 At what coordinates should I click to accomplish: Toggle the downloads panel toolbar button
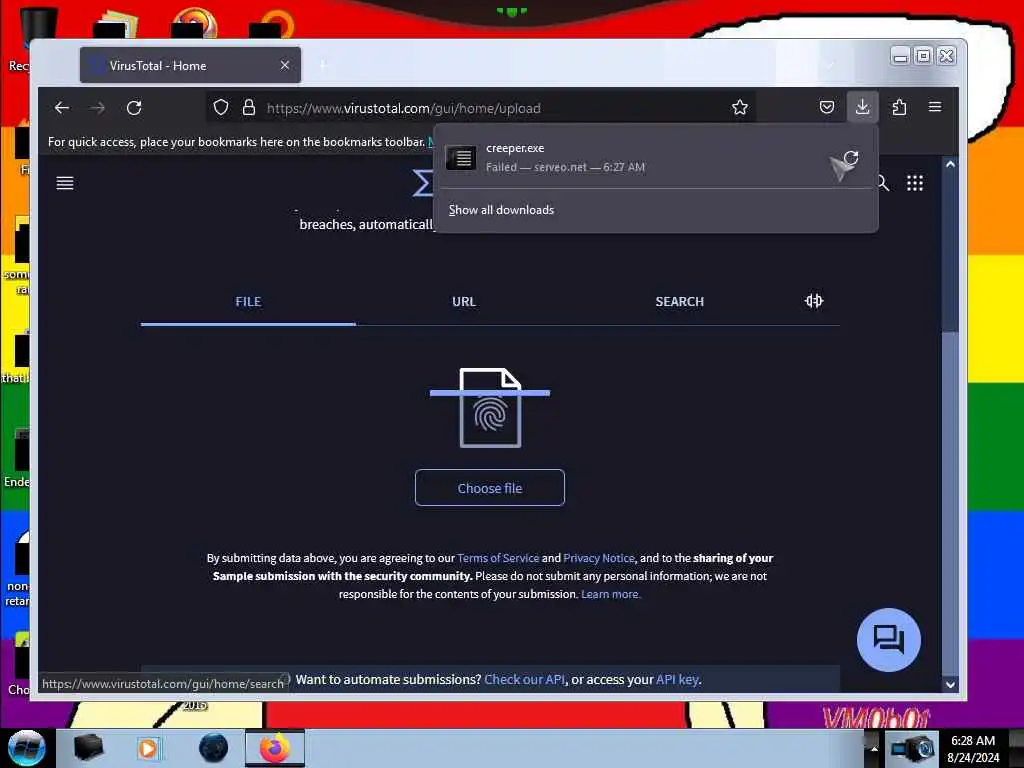pos(863,106)
